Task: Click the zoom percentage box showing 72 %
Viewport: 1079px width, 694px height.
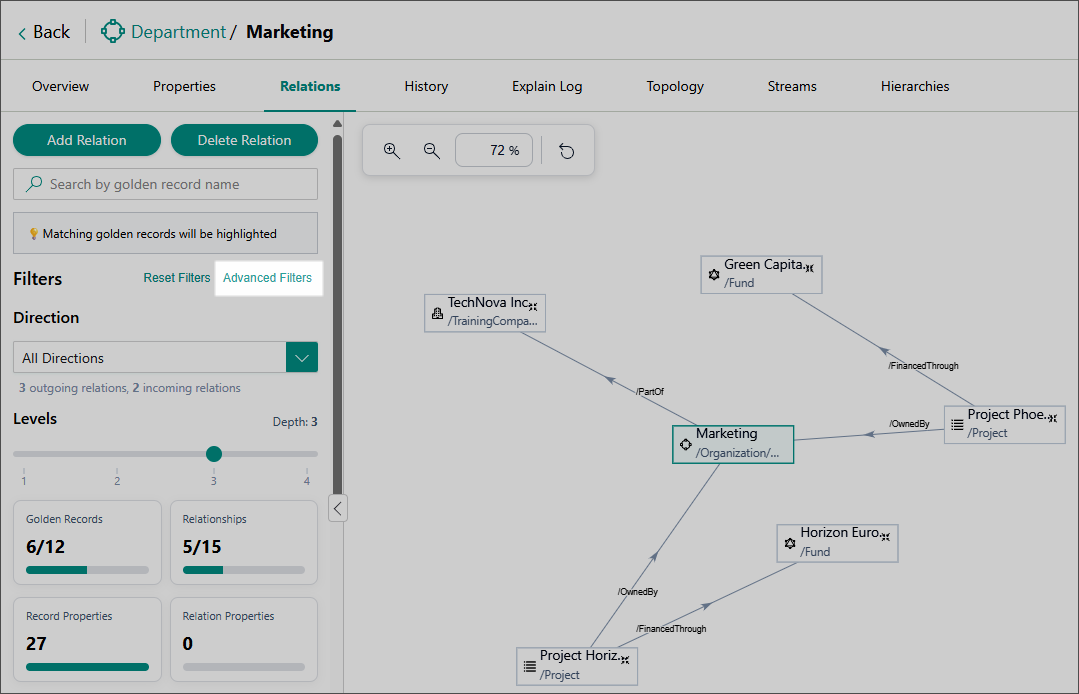Action: [x=494, y=151]
